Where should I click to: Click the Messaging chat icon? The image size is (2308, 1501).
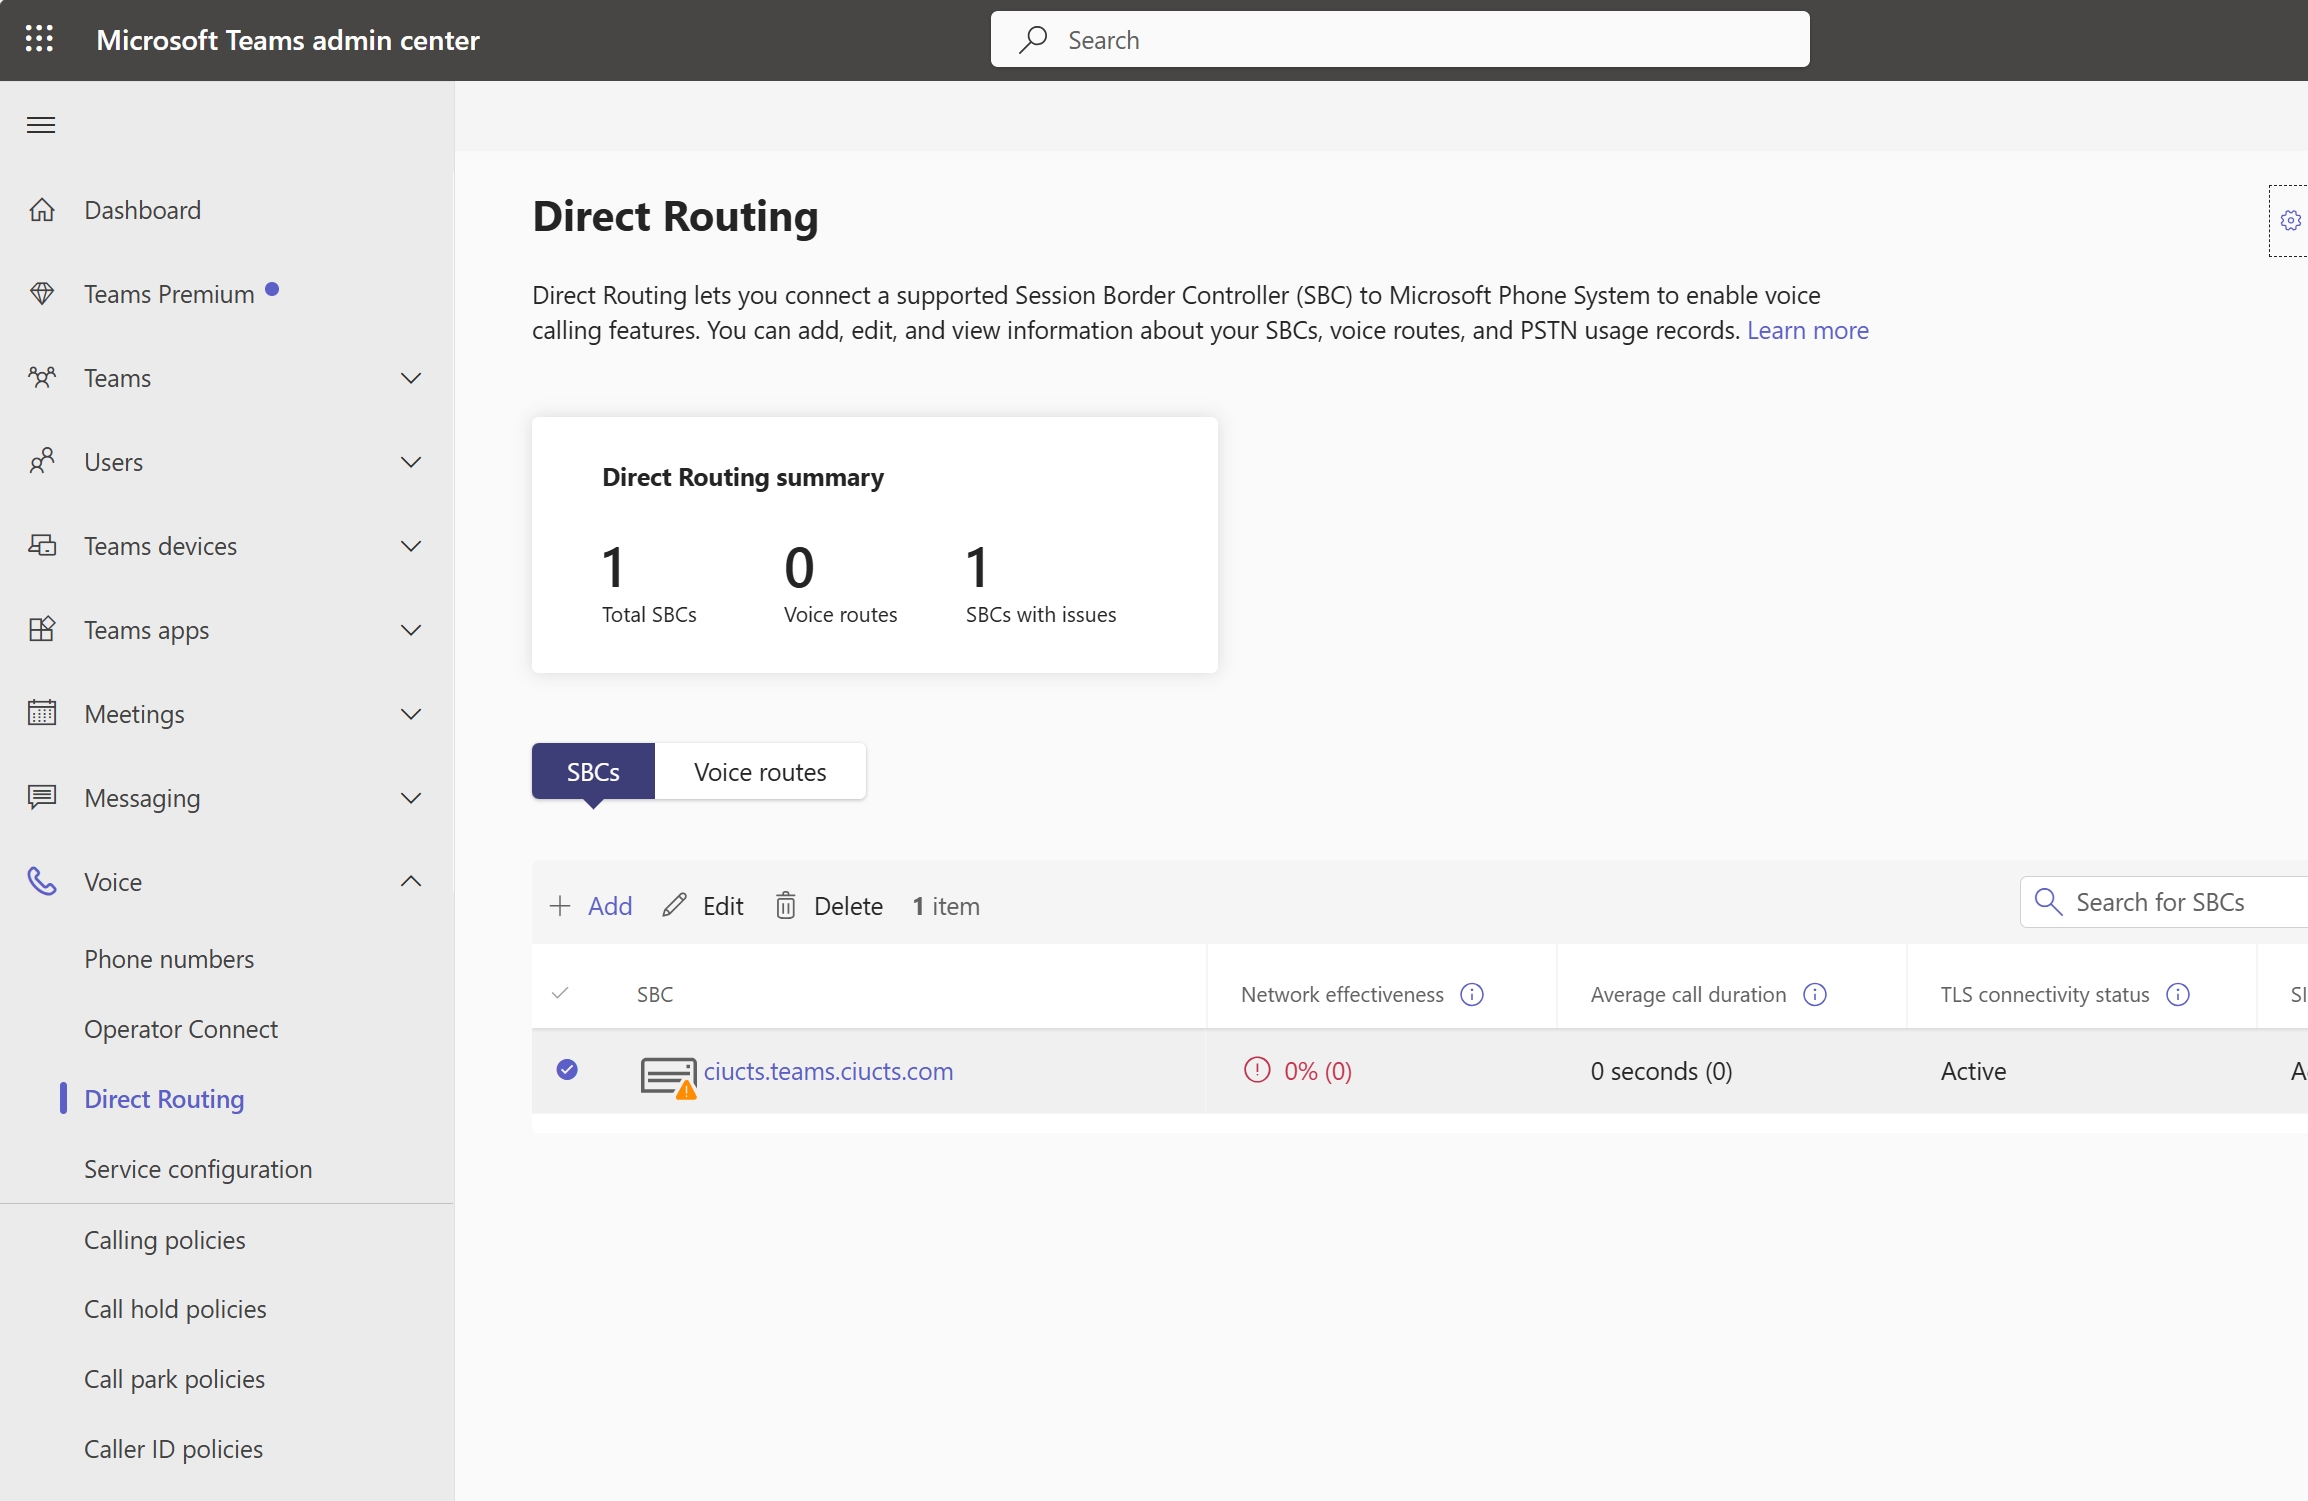click(42, 797)
